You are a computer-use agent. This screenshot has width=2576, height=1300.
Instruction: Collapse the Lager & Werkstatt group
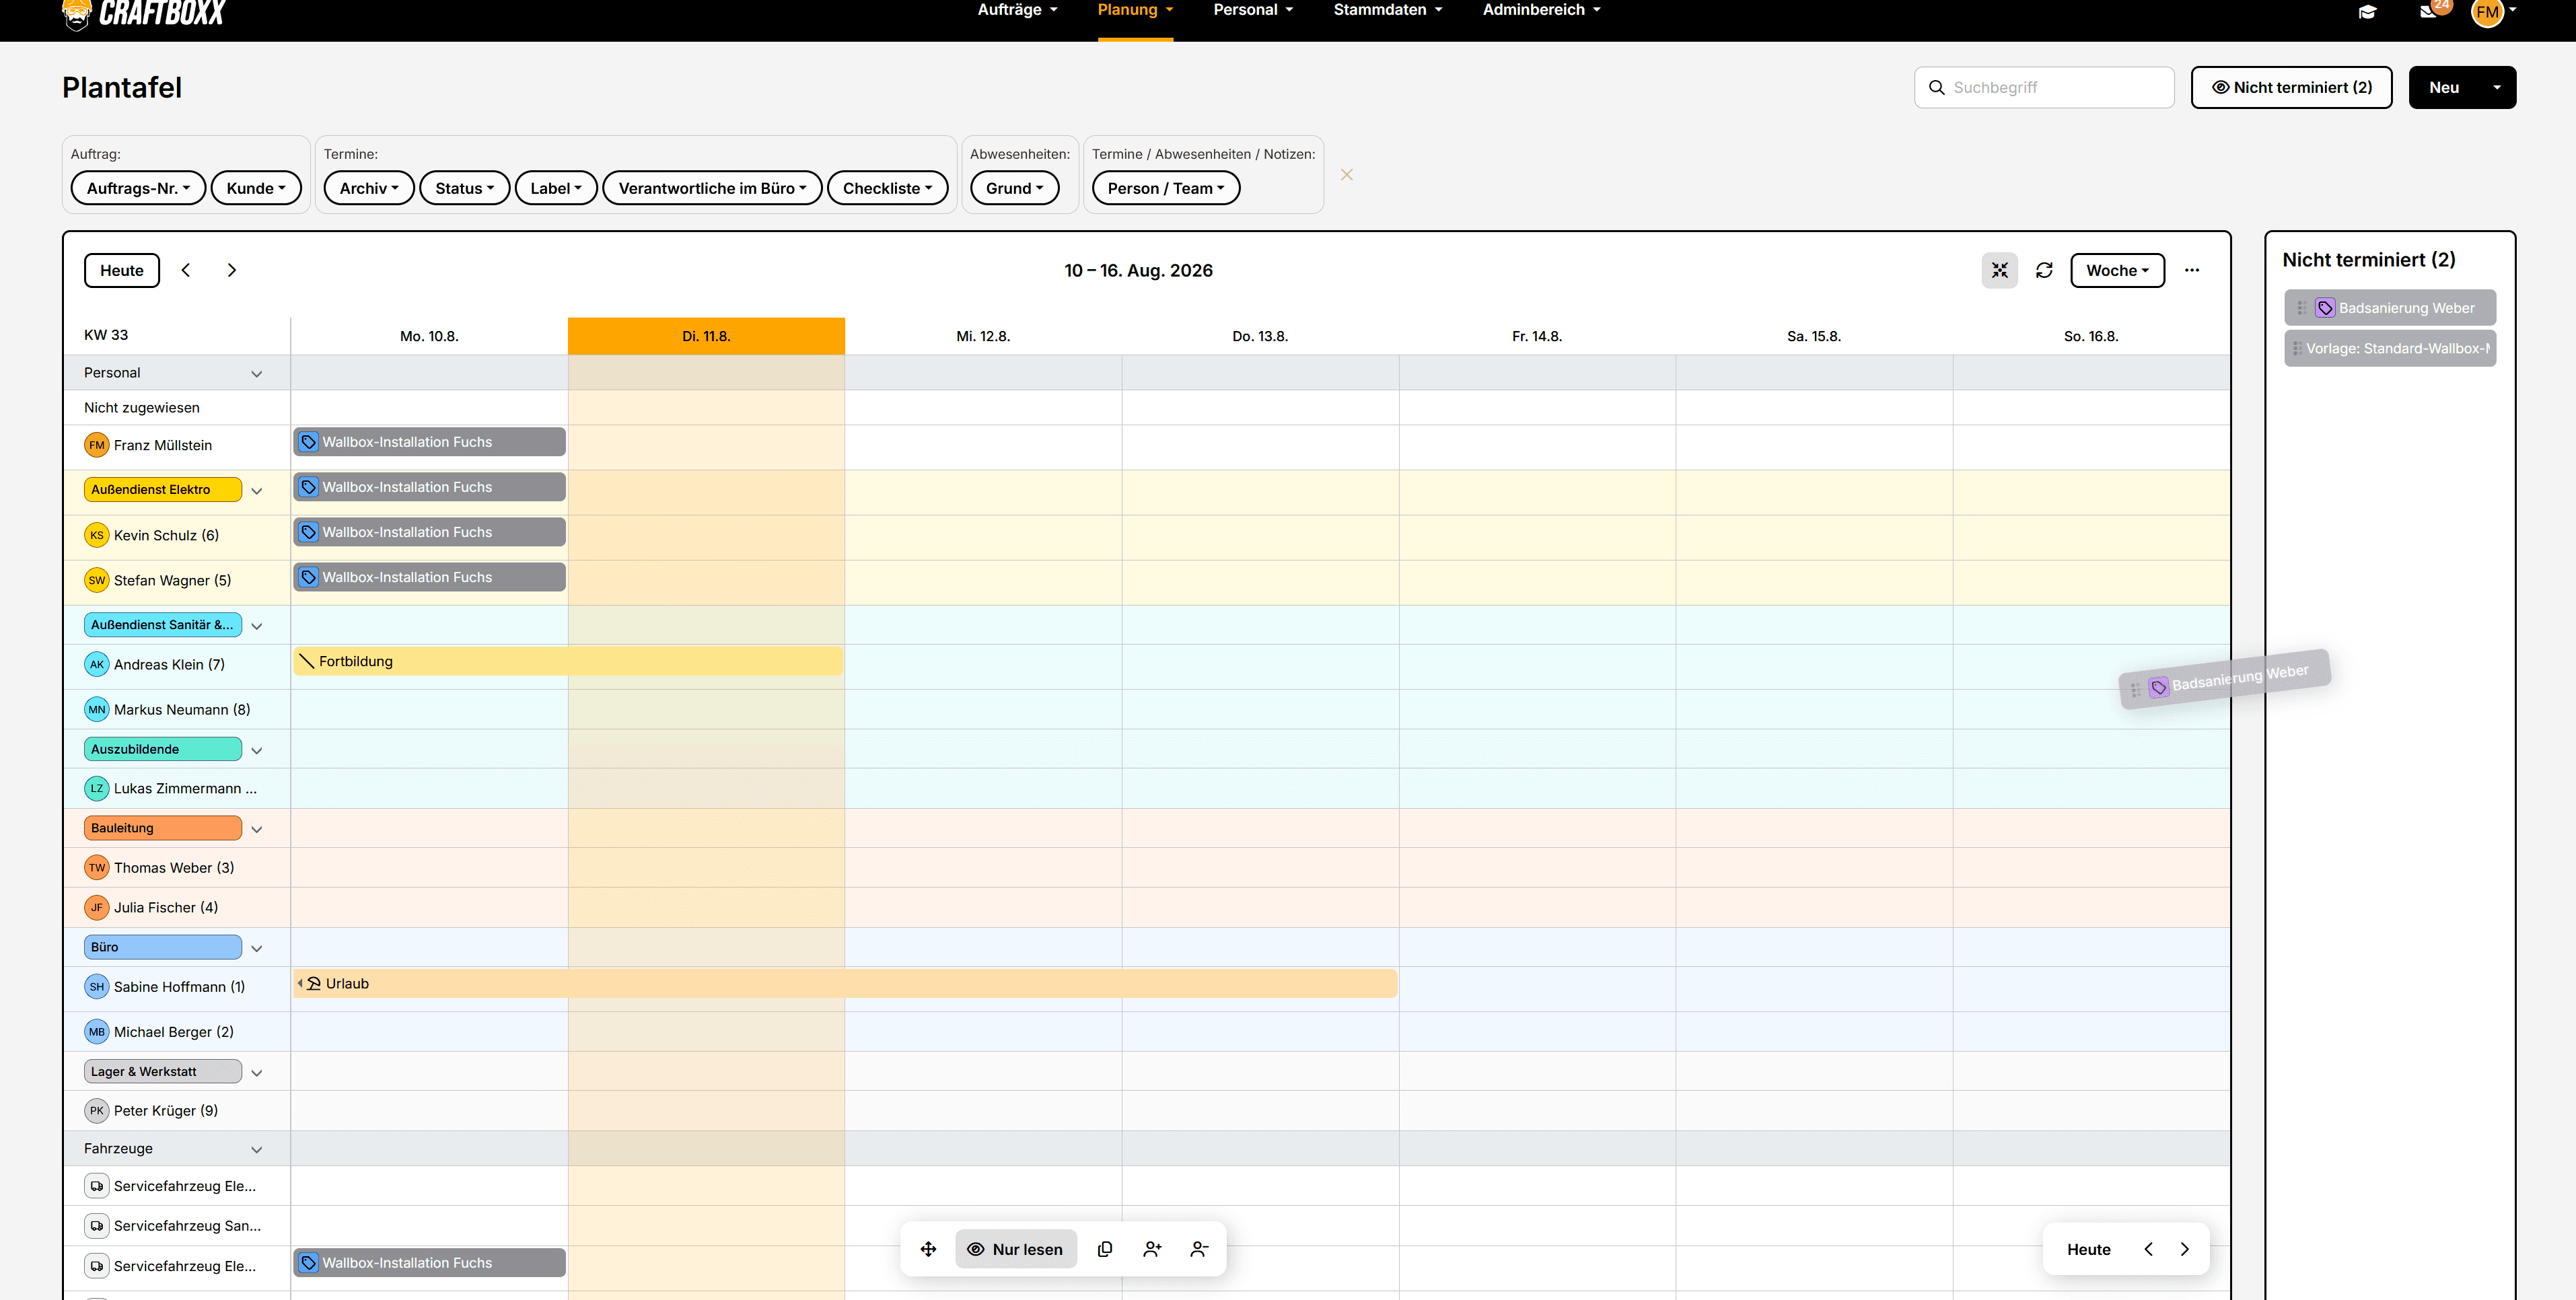click(x=257, y=1072)
